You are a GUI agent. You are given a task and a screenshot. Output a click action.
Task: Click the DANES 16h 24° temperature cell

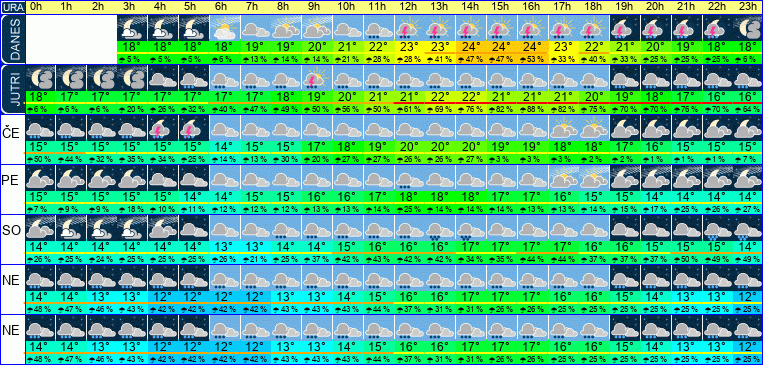tap(533, 48)
